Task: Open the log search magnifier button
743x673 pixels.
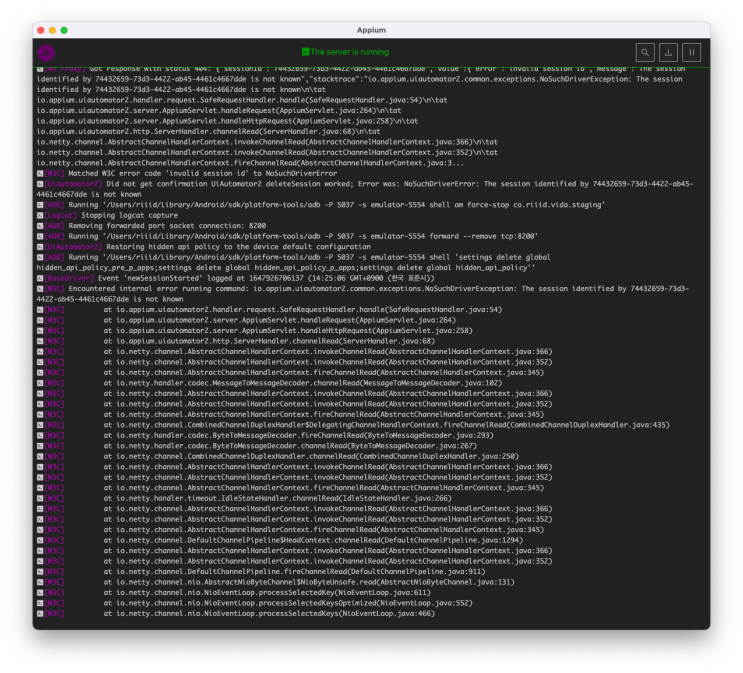Action: point(645,53)
